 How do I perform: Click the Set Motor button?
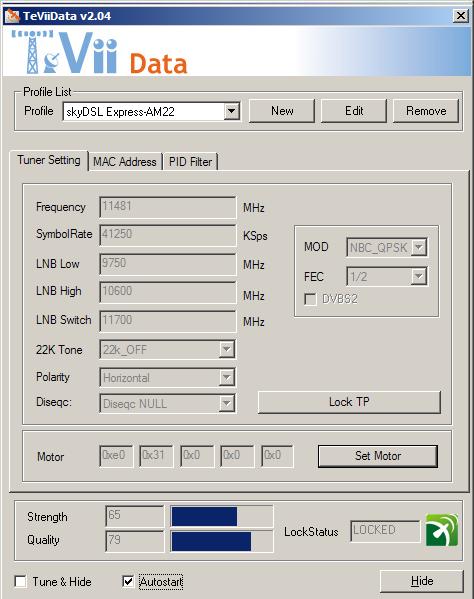(378, 456)
